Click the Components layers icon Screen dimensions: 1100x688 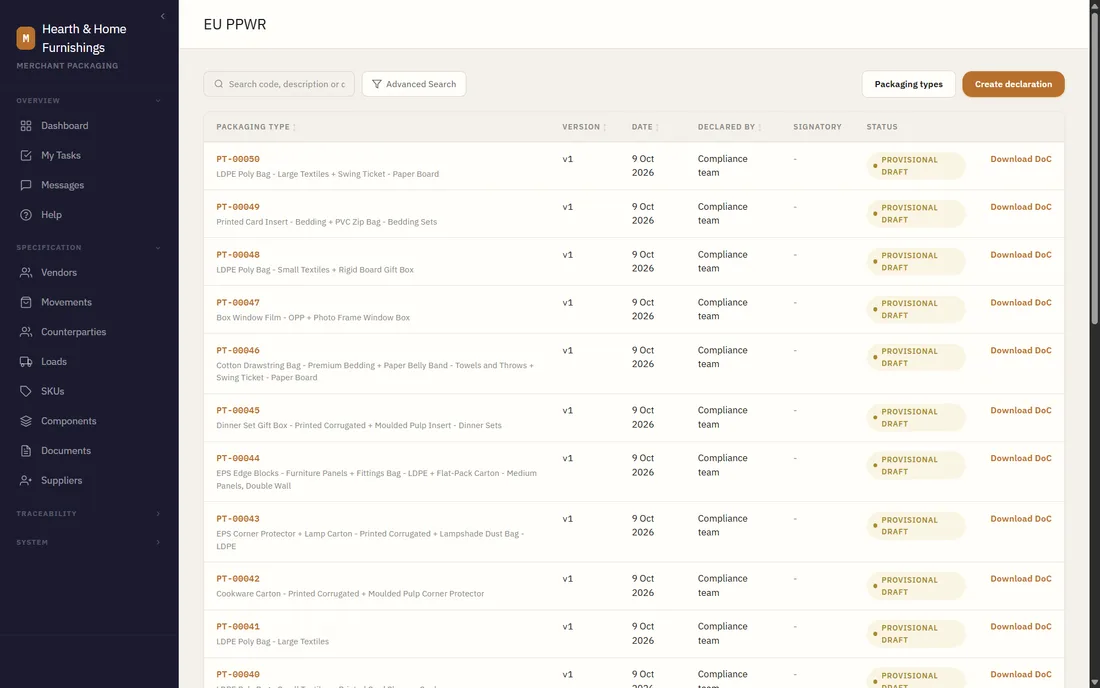click(x=26, y=421)
